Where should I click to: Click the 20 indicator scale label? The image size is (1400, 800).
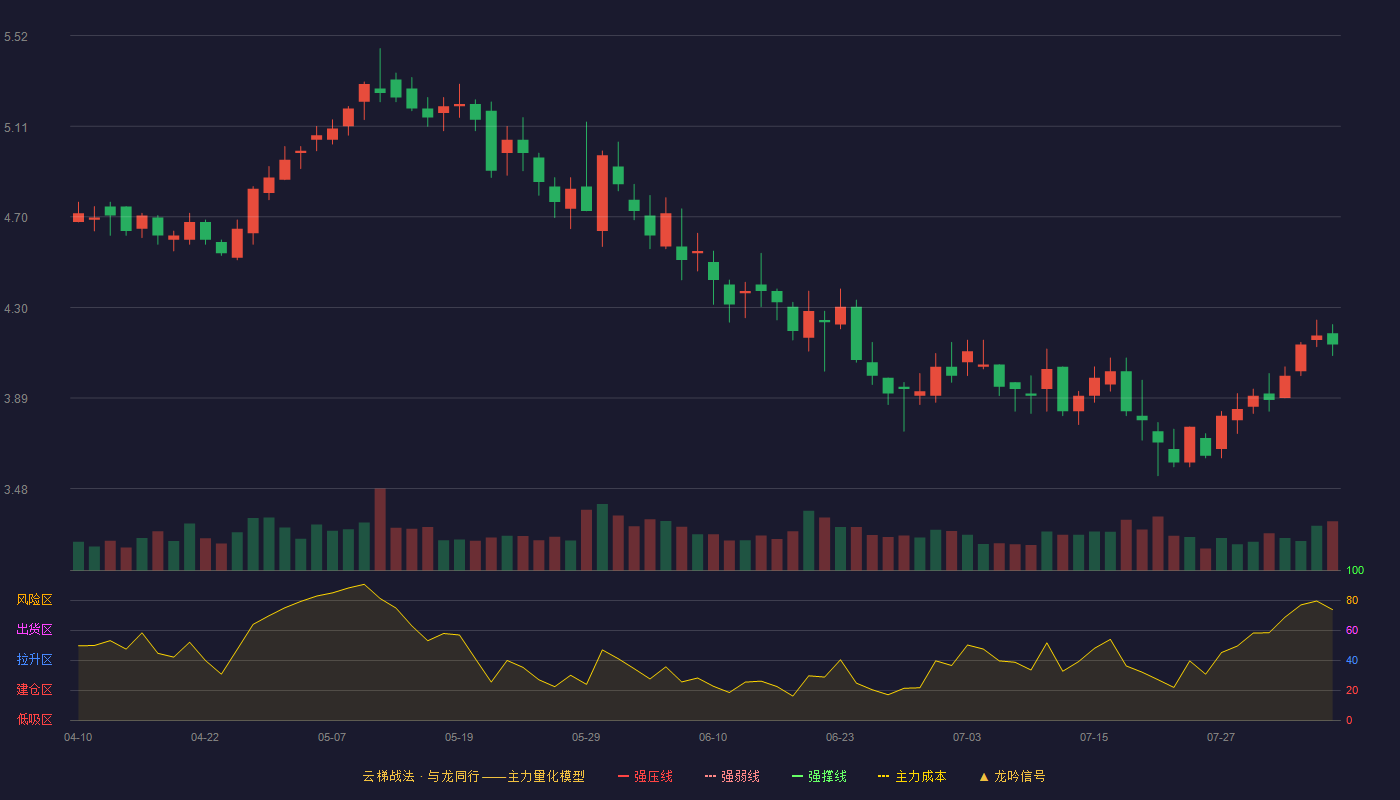coord(1352,691)
